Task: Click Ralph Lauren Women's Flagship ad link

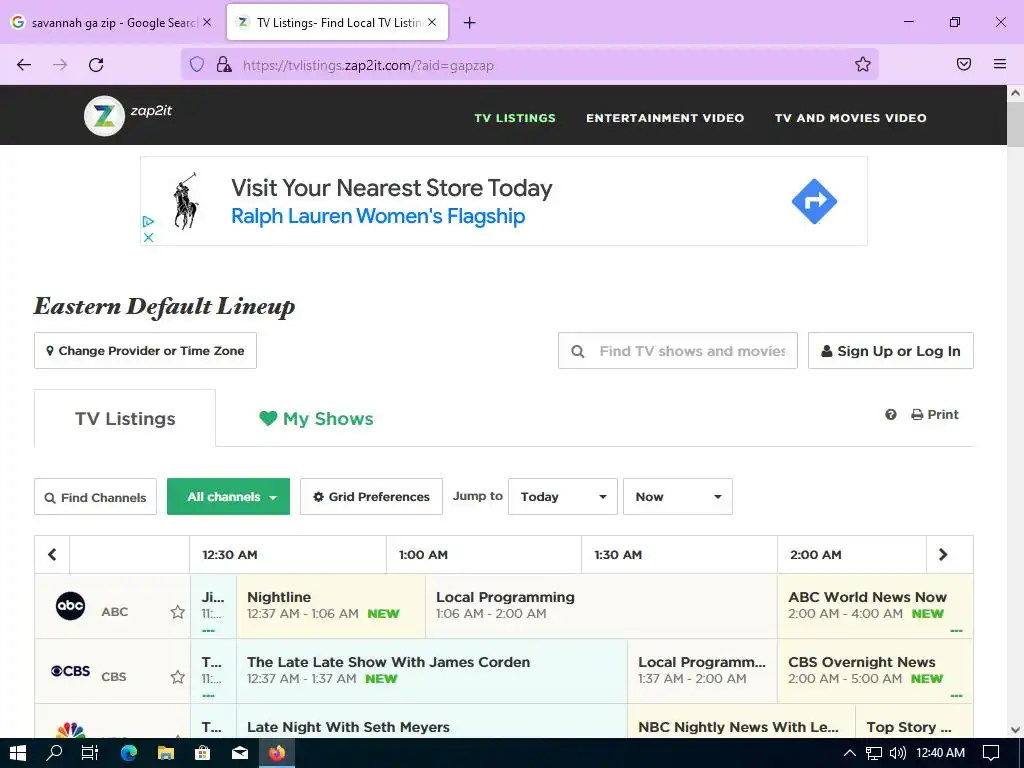Action: [378, 216]
